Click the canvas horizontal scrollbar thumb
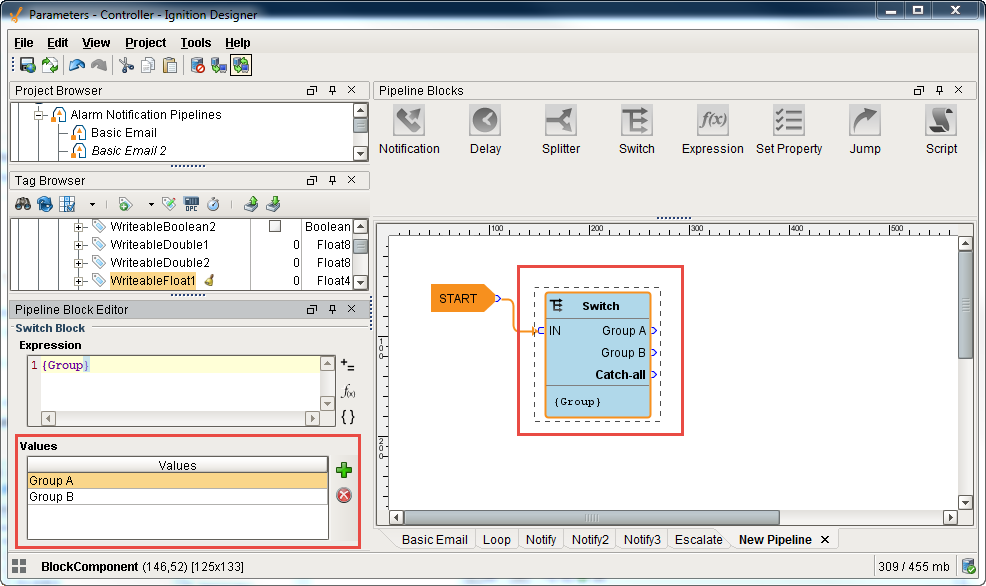986x586 pixels. click(591, 517)
